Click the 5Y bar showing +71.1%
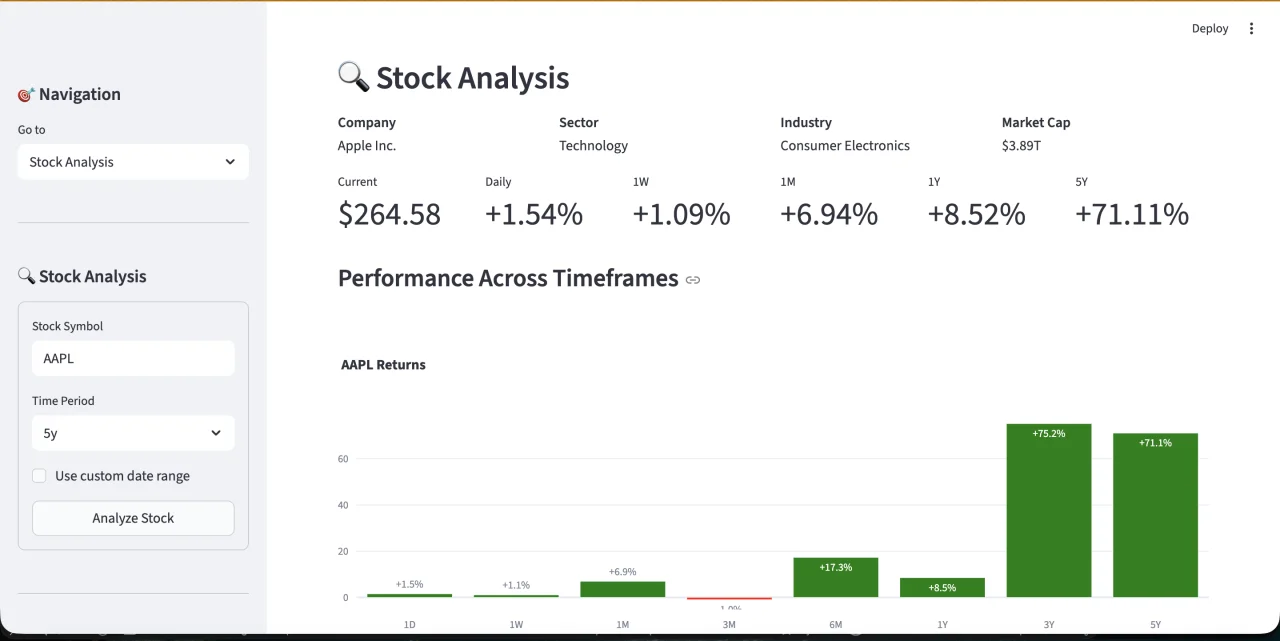The height and width of the screenshot is (641, 1280). tap(1155, 515)
